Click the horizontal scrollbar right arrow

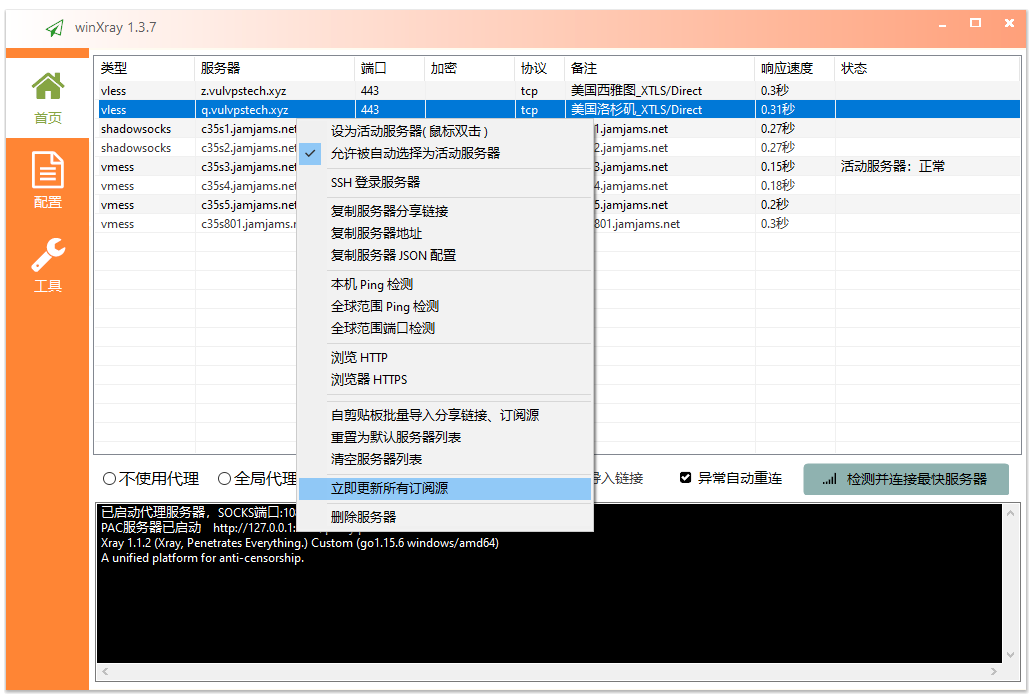coord(994,672)
